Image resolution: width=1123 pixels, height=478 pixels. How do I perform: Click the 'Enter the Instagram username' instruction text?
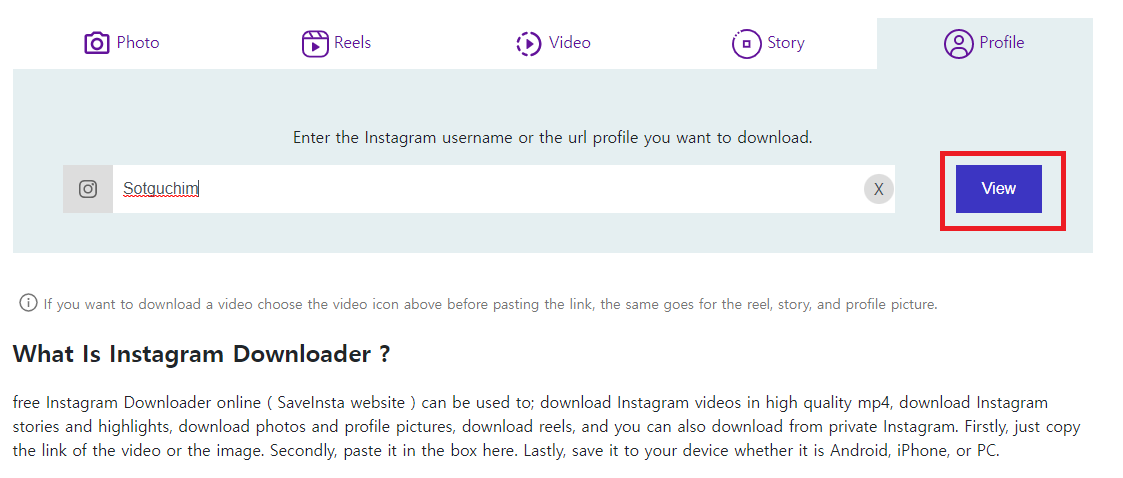coord(553,138)
